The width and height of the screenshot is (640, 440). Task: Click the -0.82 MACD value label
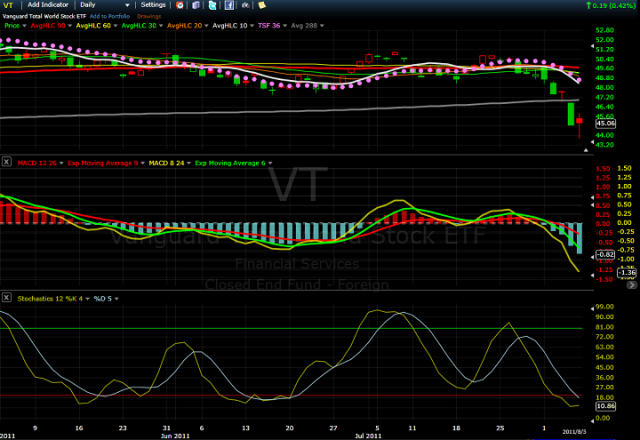coord(605,254)
